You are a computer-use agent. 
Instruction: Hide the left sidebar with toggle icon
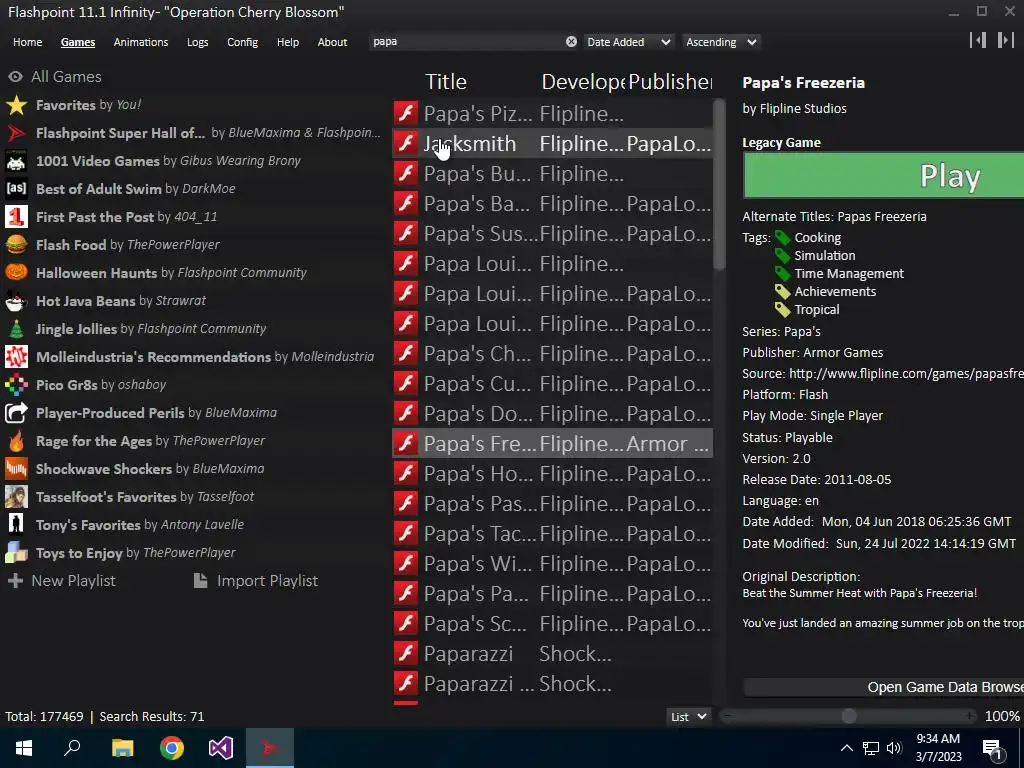tap(978, 40)
